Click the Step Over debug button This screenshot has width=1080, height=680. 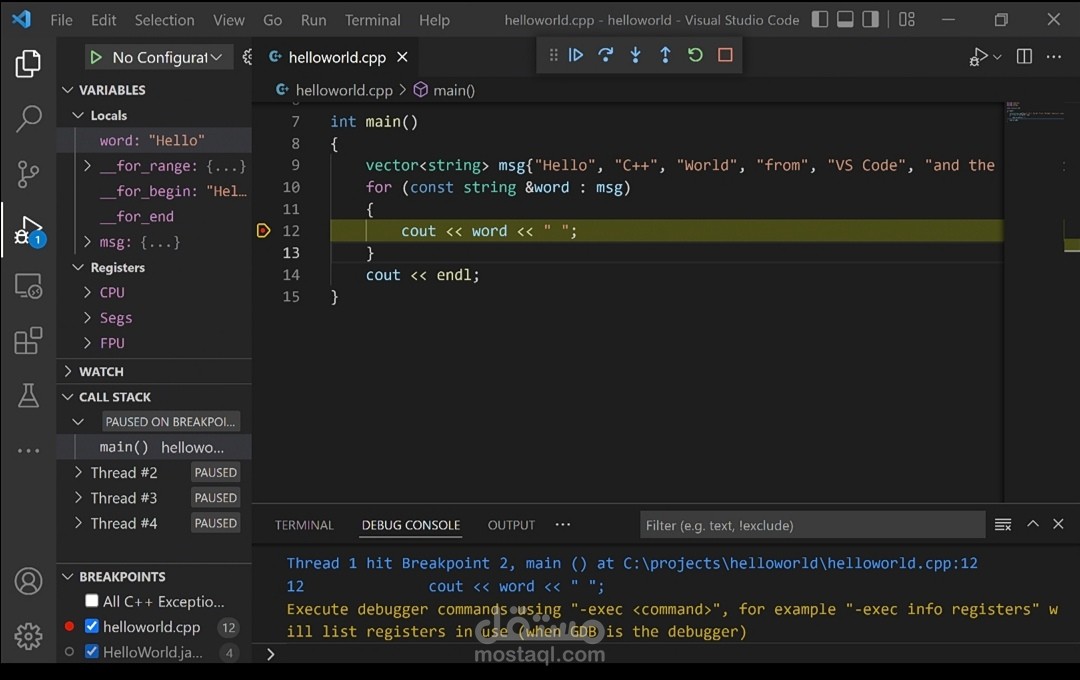pos(605,55)
